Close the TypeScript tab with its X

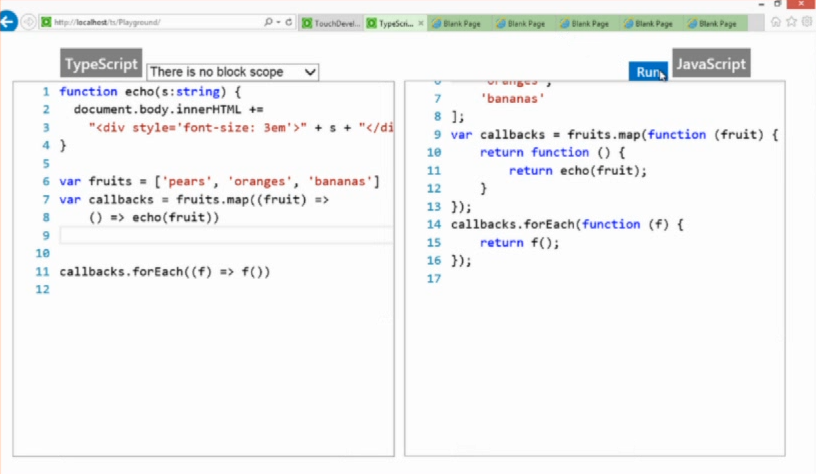[x=420, y=23]
